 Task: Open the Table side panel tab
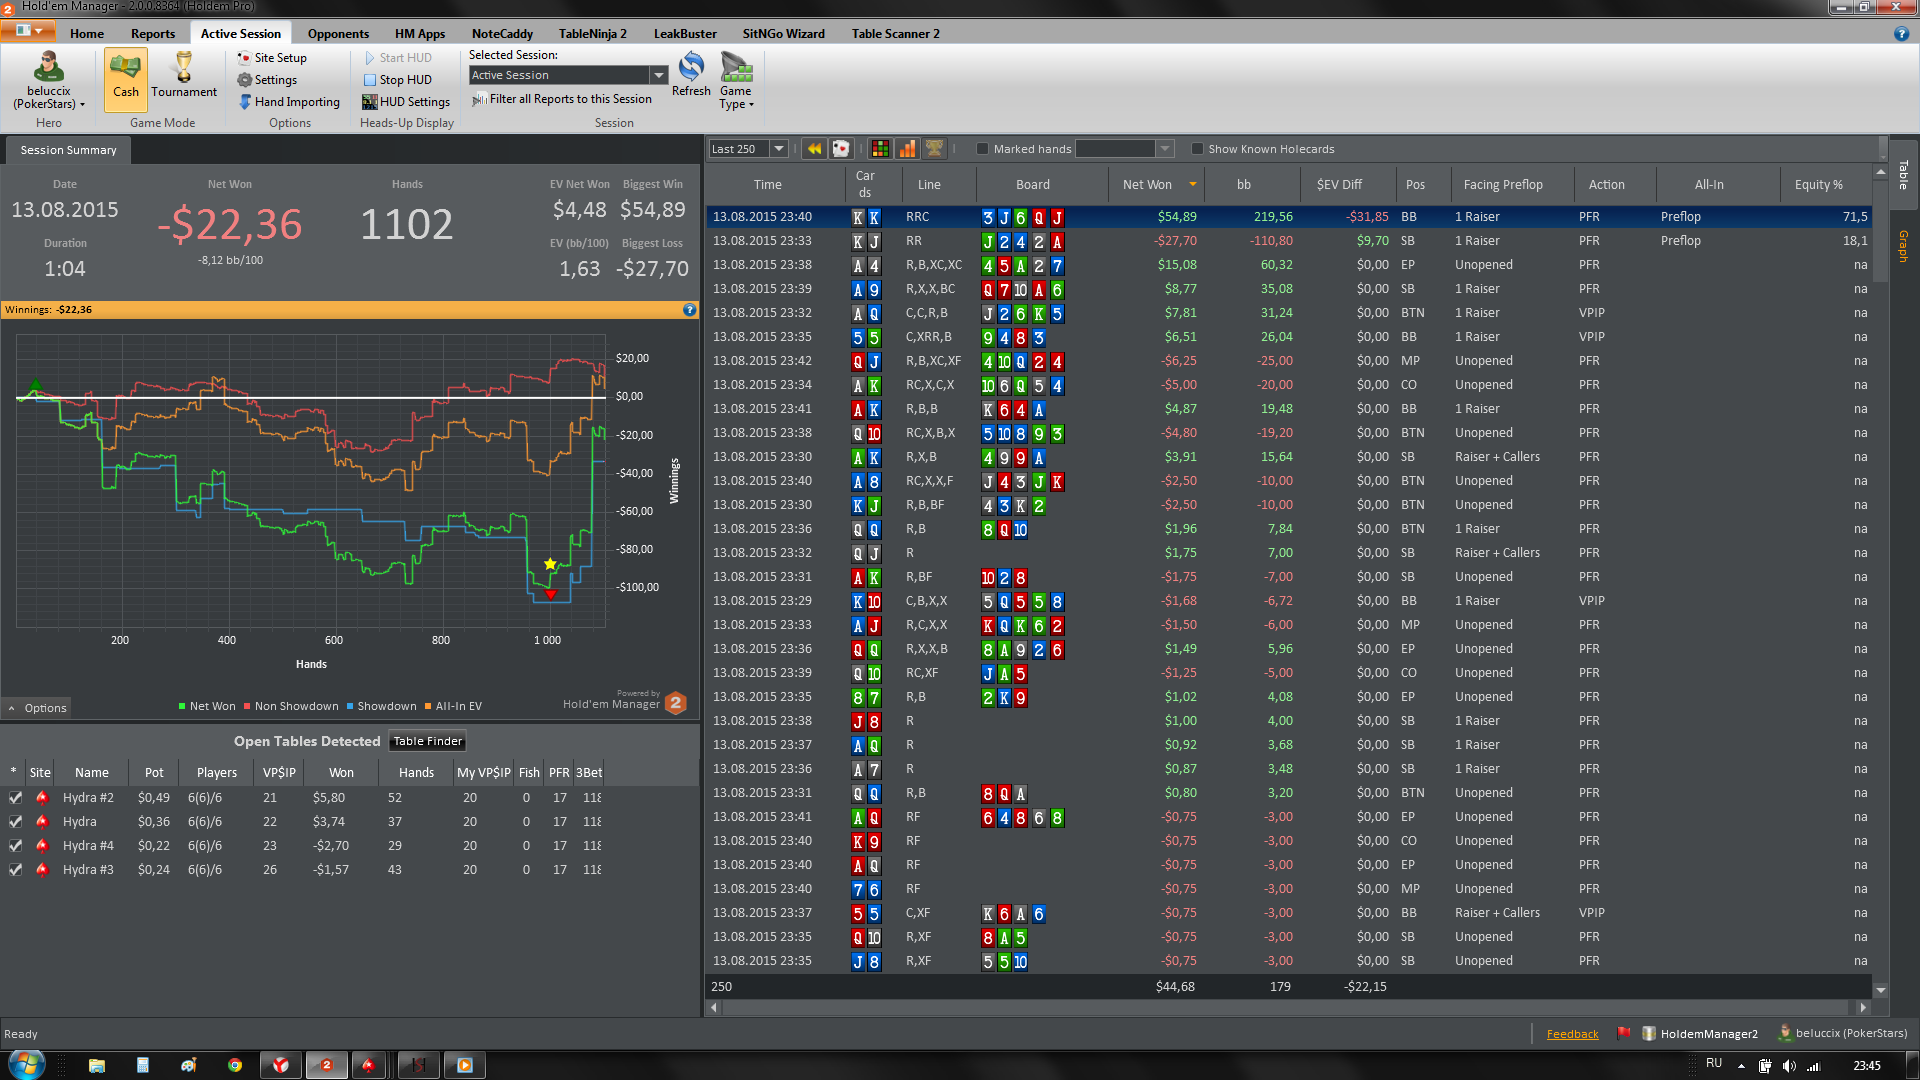[x=1903, y=174]
